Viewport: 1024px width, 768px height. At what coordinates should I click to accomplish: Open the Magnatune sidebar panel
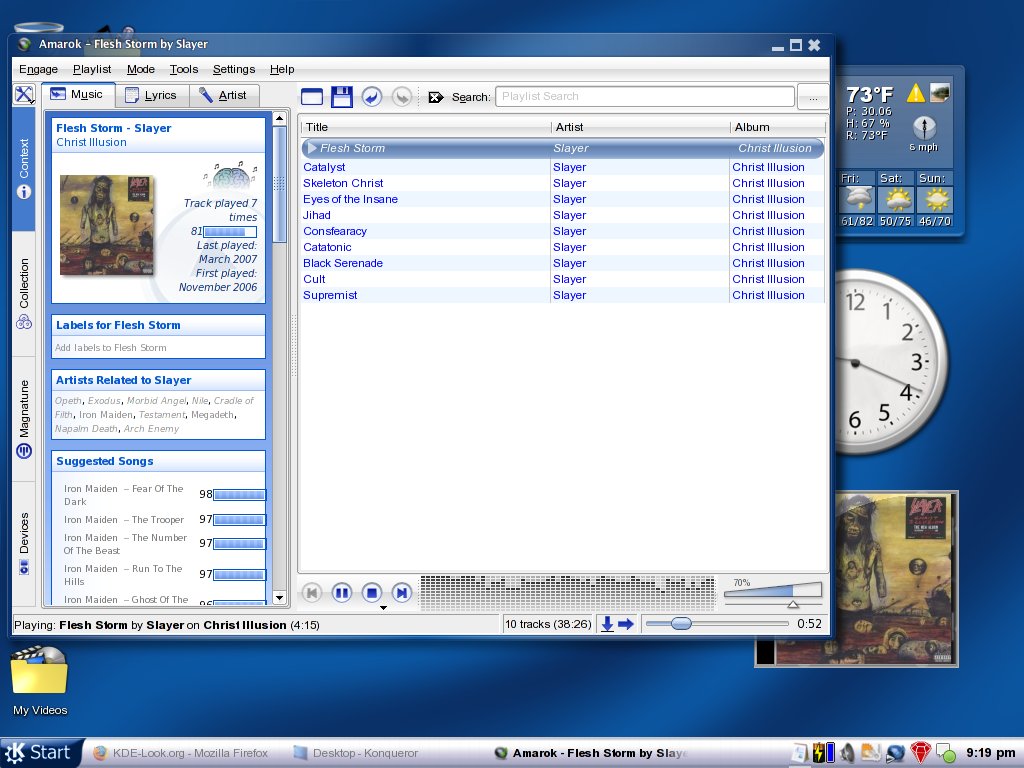(24, 419)
